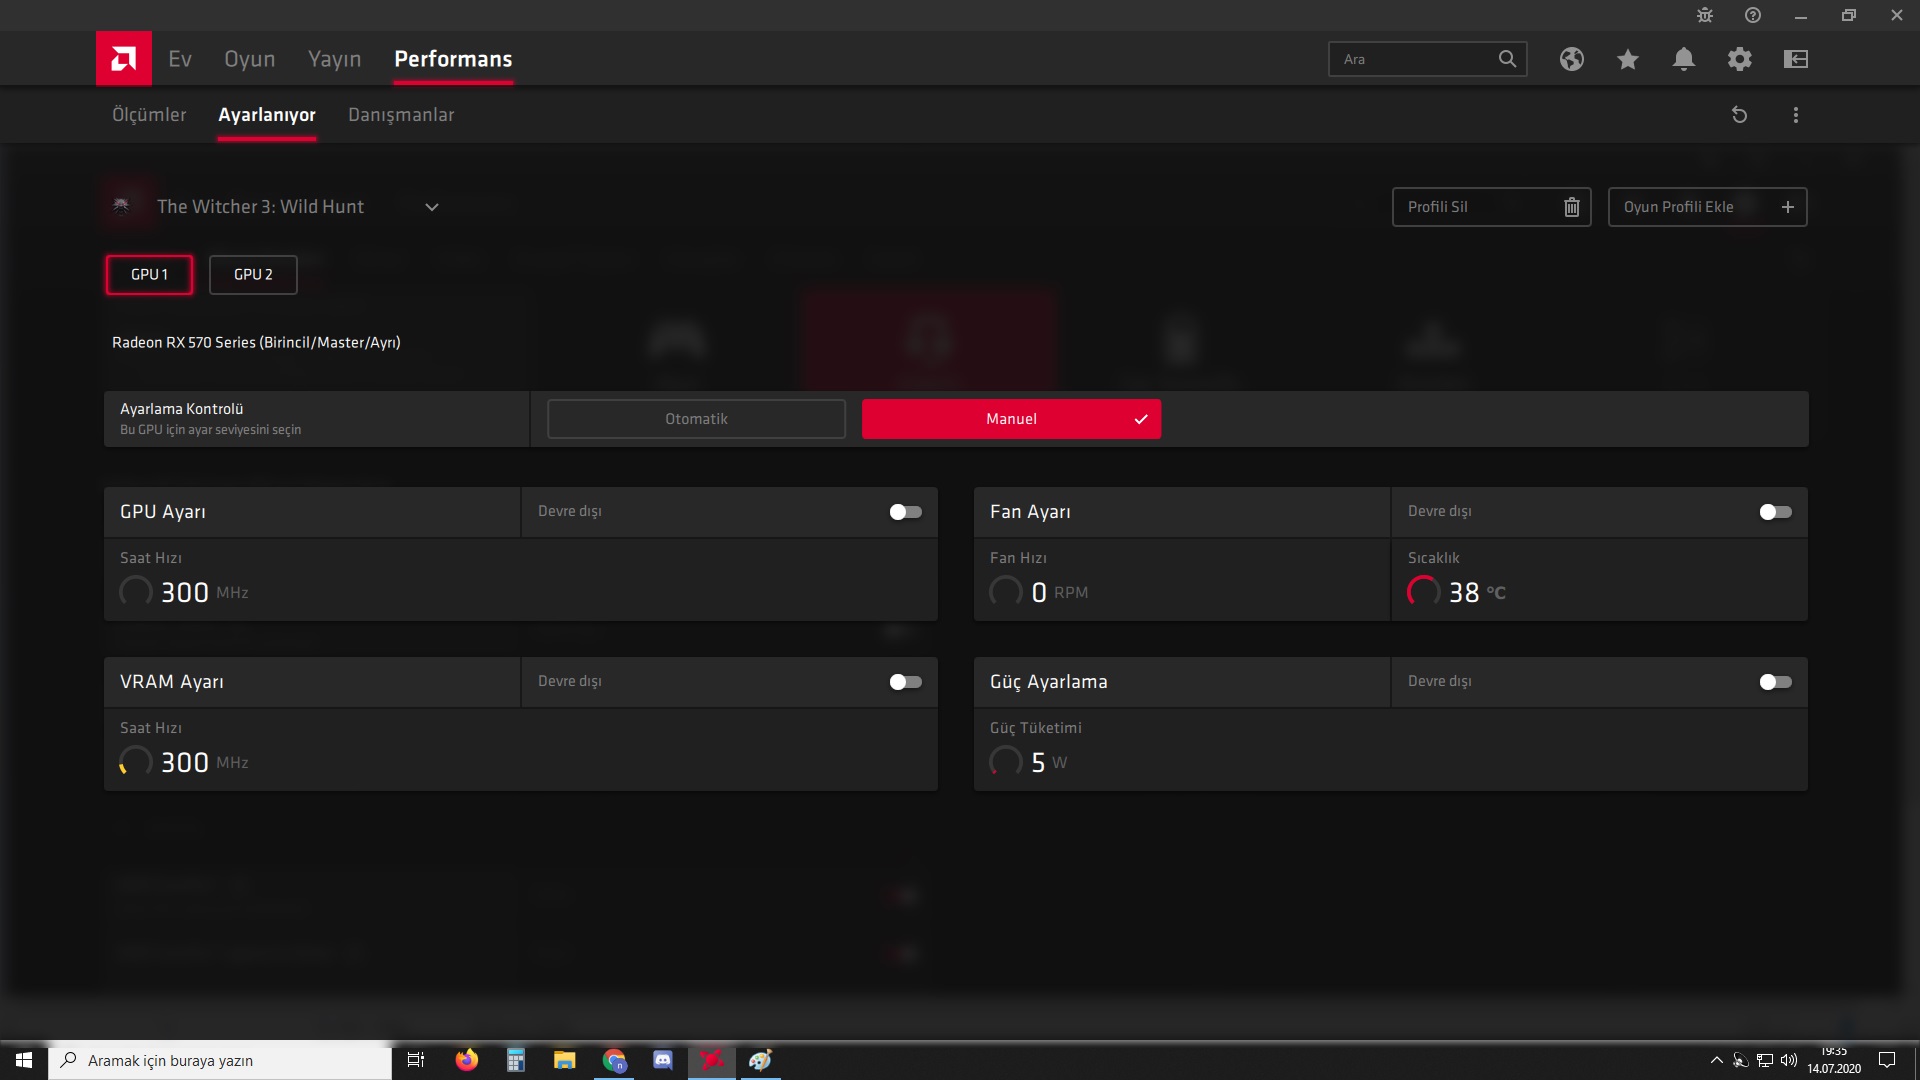The height and width of the screenshot is (1080, 1920).
Task: Click the bug report icon
Action: 1705,15
